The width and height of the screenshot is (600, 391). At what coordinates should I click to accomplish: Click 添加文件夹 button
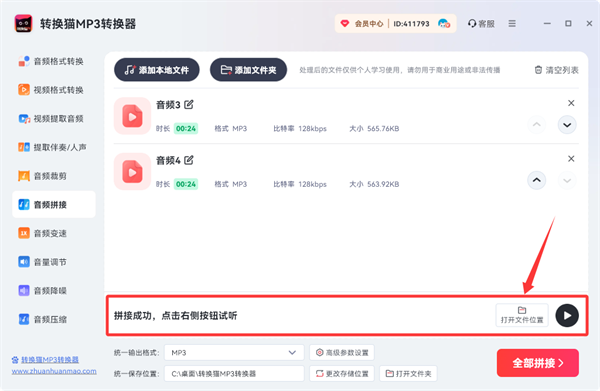[248, 70]
